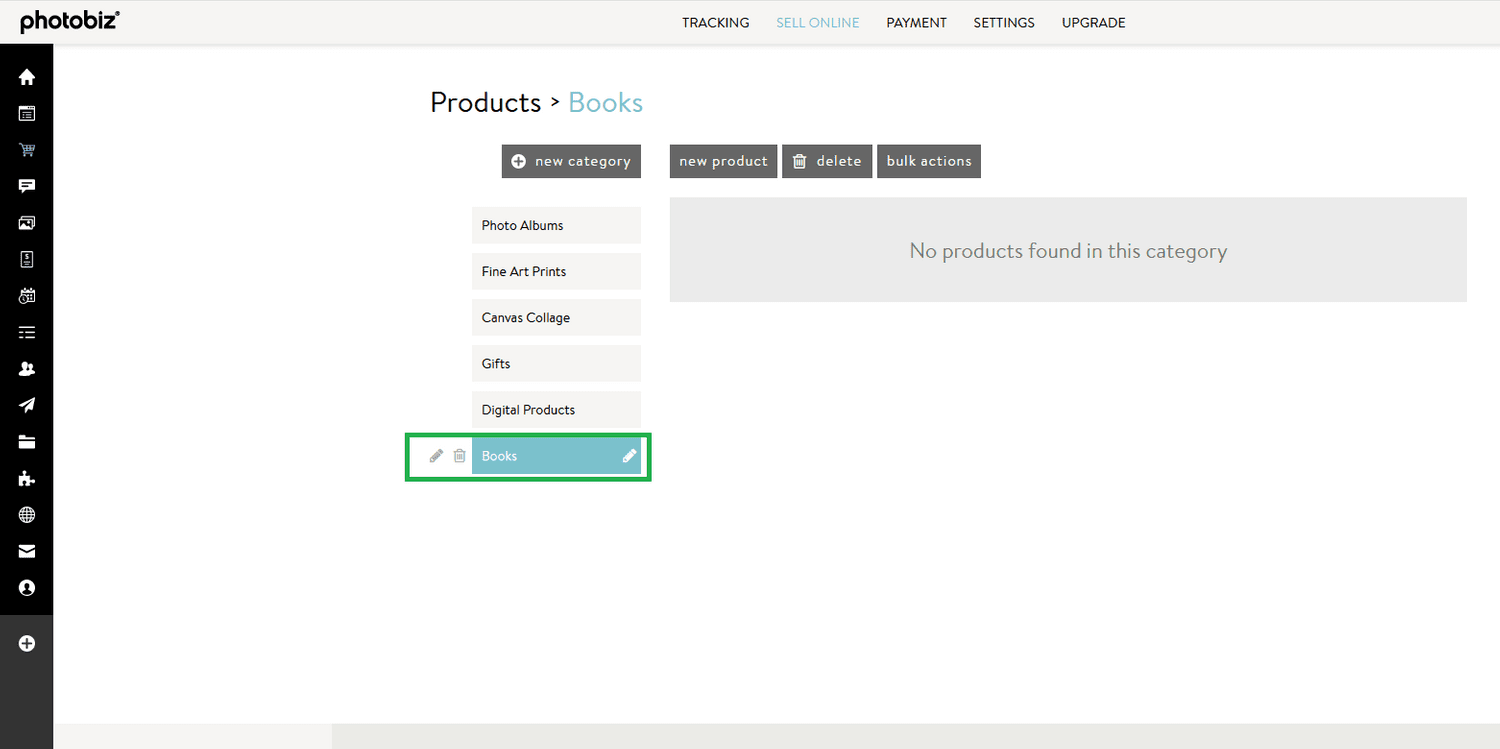1500x749 pixels.
Task: Switch to the PAYMENT tab
Action: pos(916,22)
